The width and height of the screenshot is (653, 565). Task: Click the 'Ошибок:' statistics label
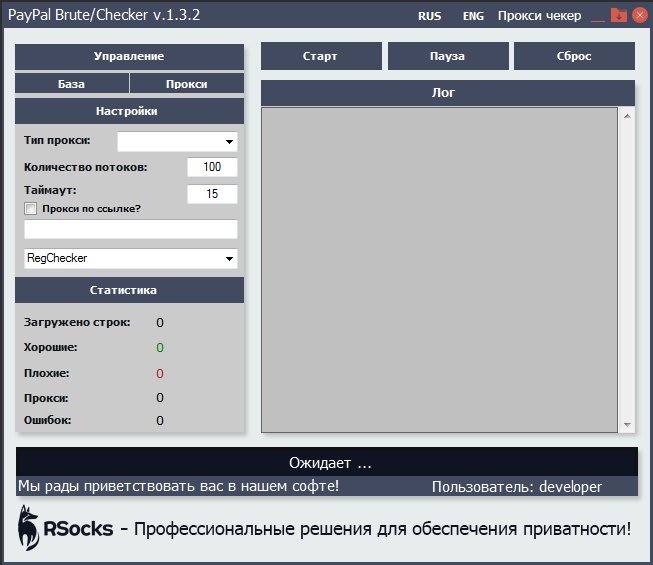47,421
